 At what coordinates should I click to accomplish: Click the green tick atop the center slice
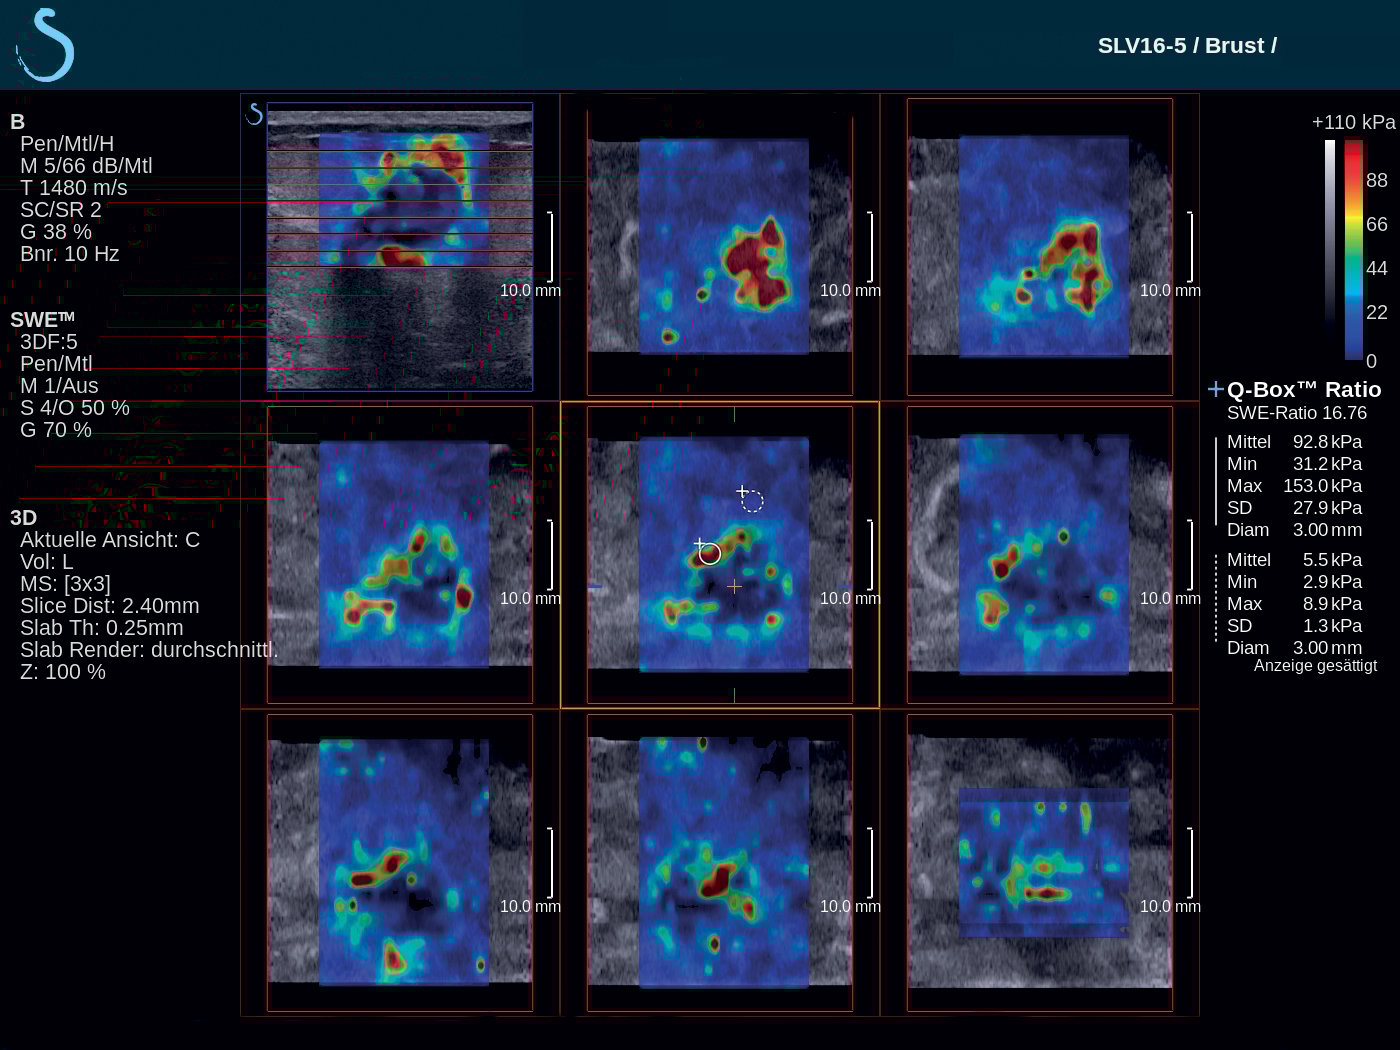click(x=734, y=413)
